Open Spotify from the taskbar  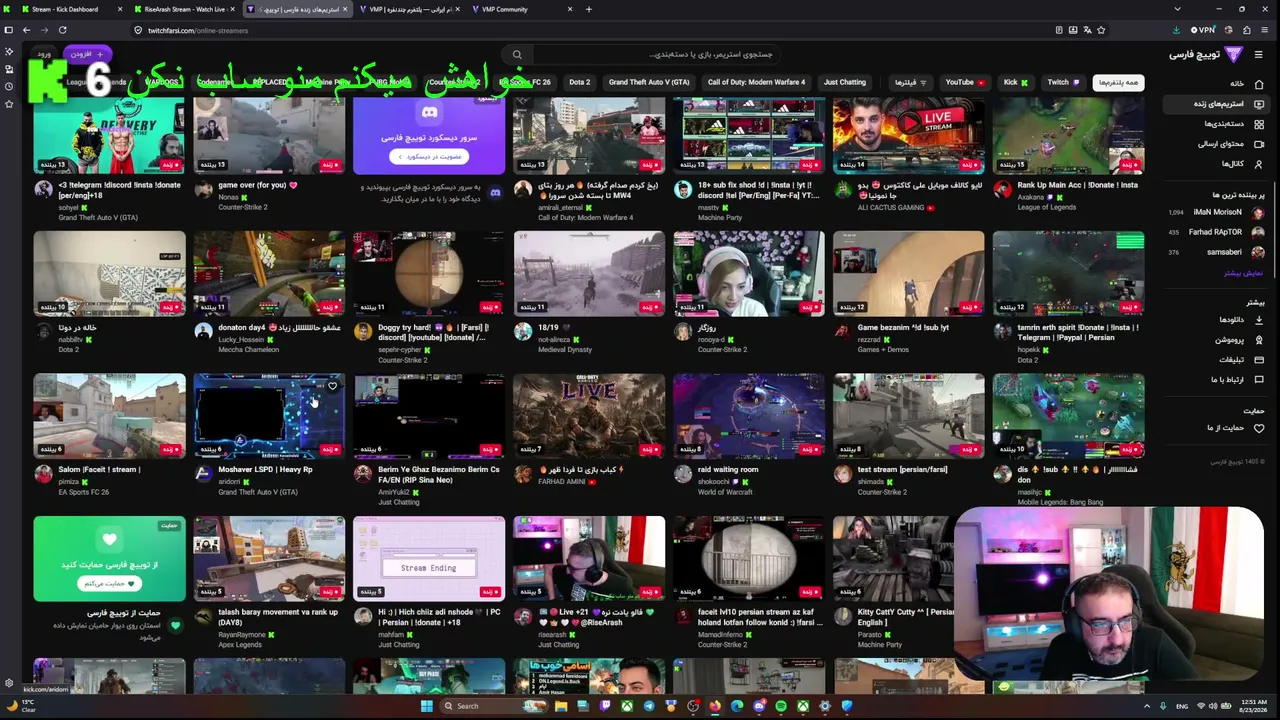781,706
